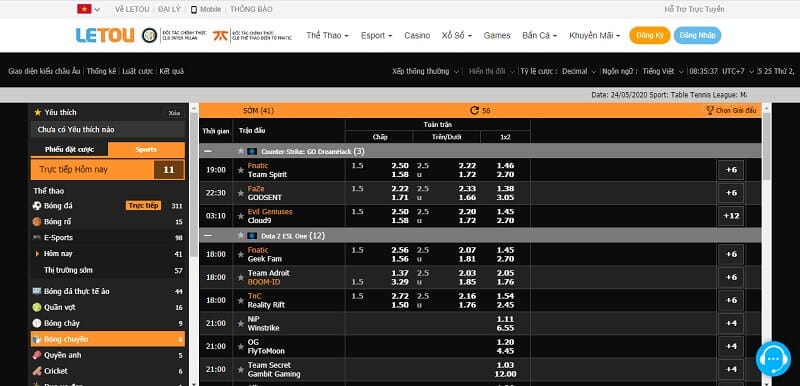Select the Bóng chuyền volleyball category
Screen dimensions: 800x386
[108, 339]
